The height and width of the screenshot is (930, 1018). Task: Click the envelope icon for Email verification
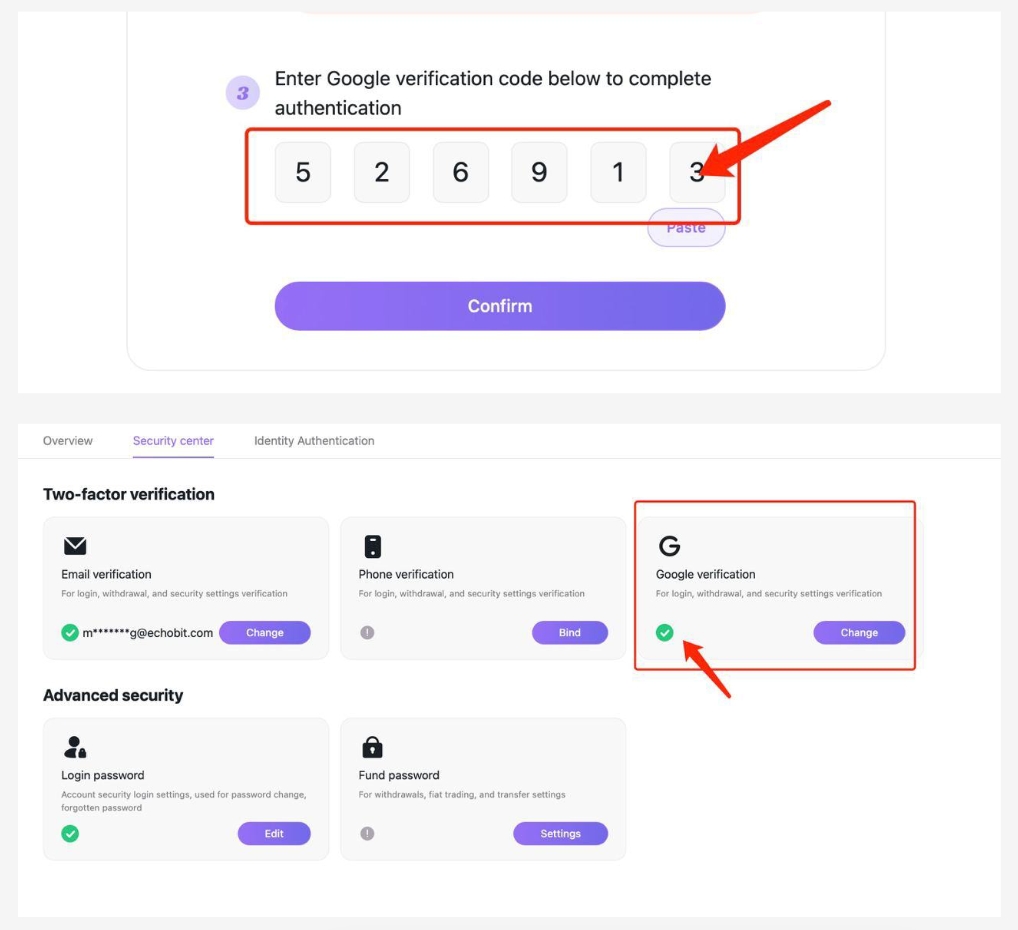(75, 546)
